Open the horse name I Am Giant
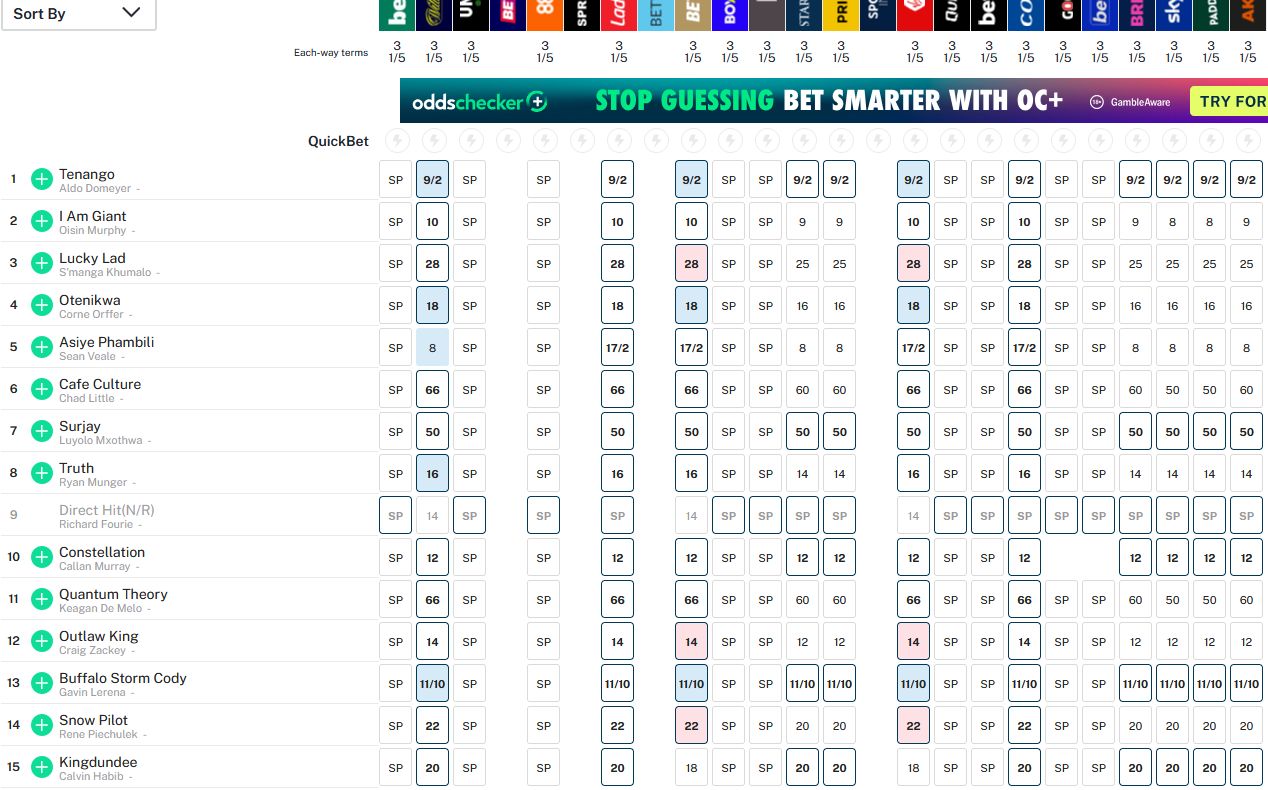The height and width of the screenshot is (790, 1268). [92, 216]
